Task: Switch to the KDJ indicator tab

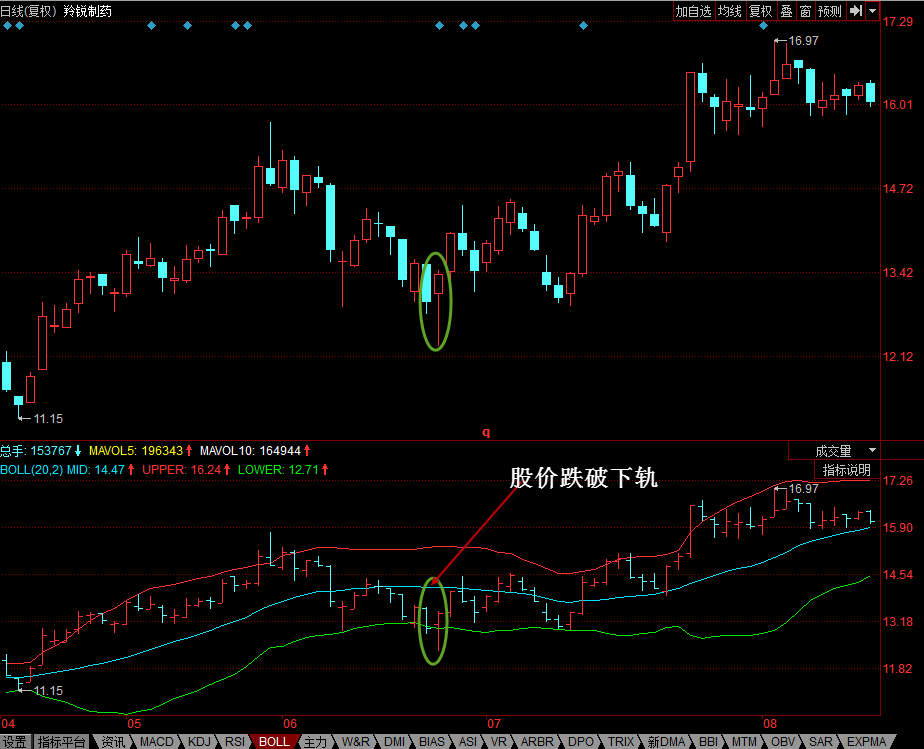Action: pyautogui.click(x=199, y=741)
